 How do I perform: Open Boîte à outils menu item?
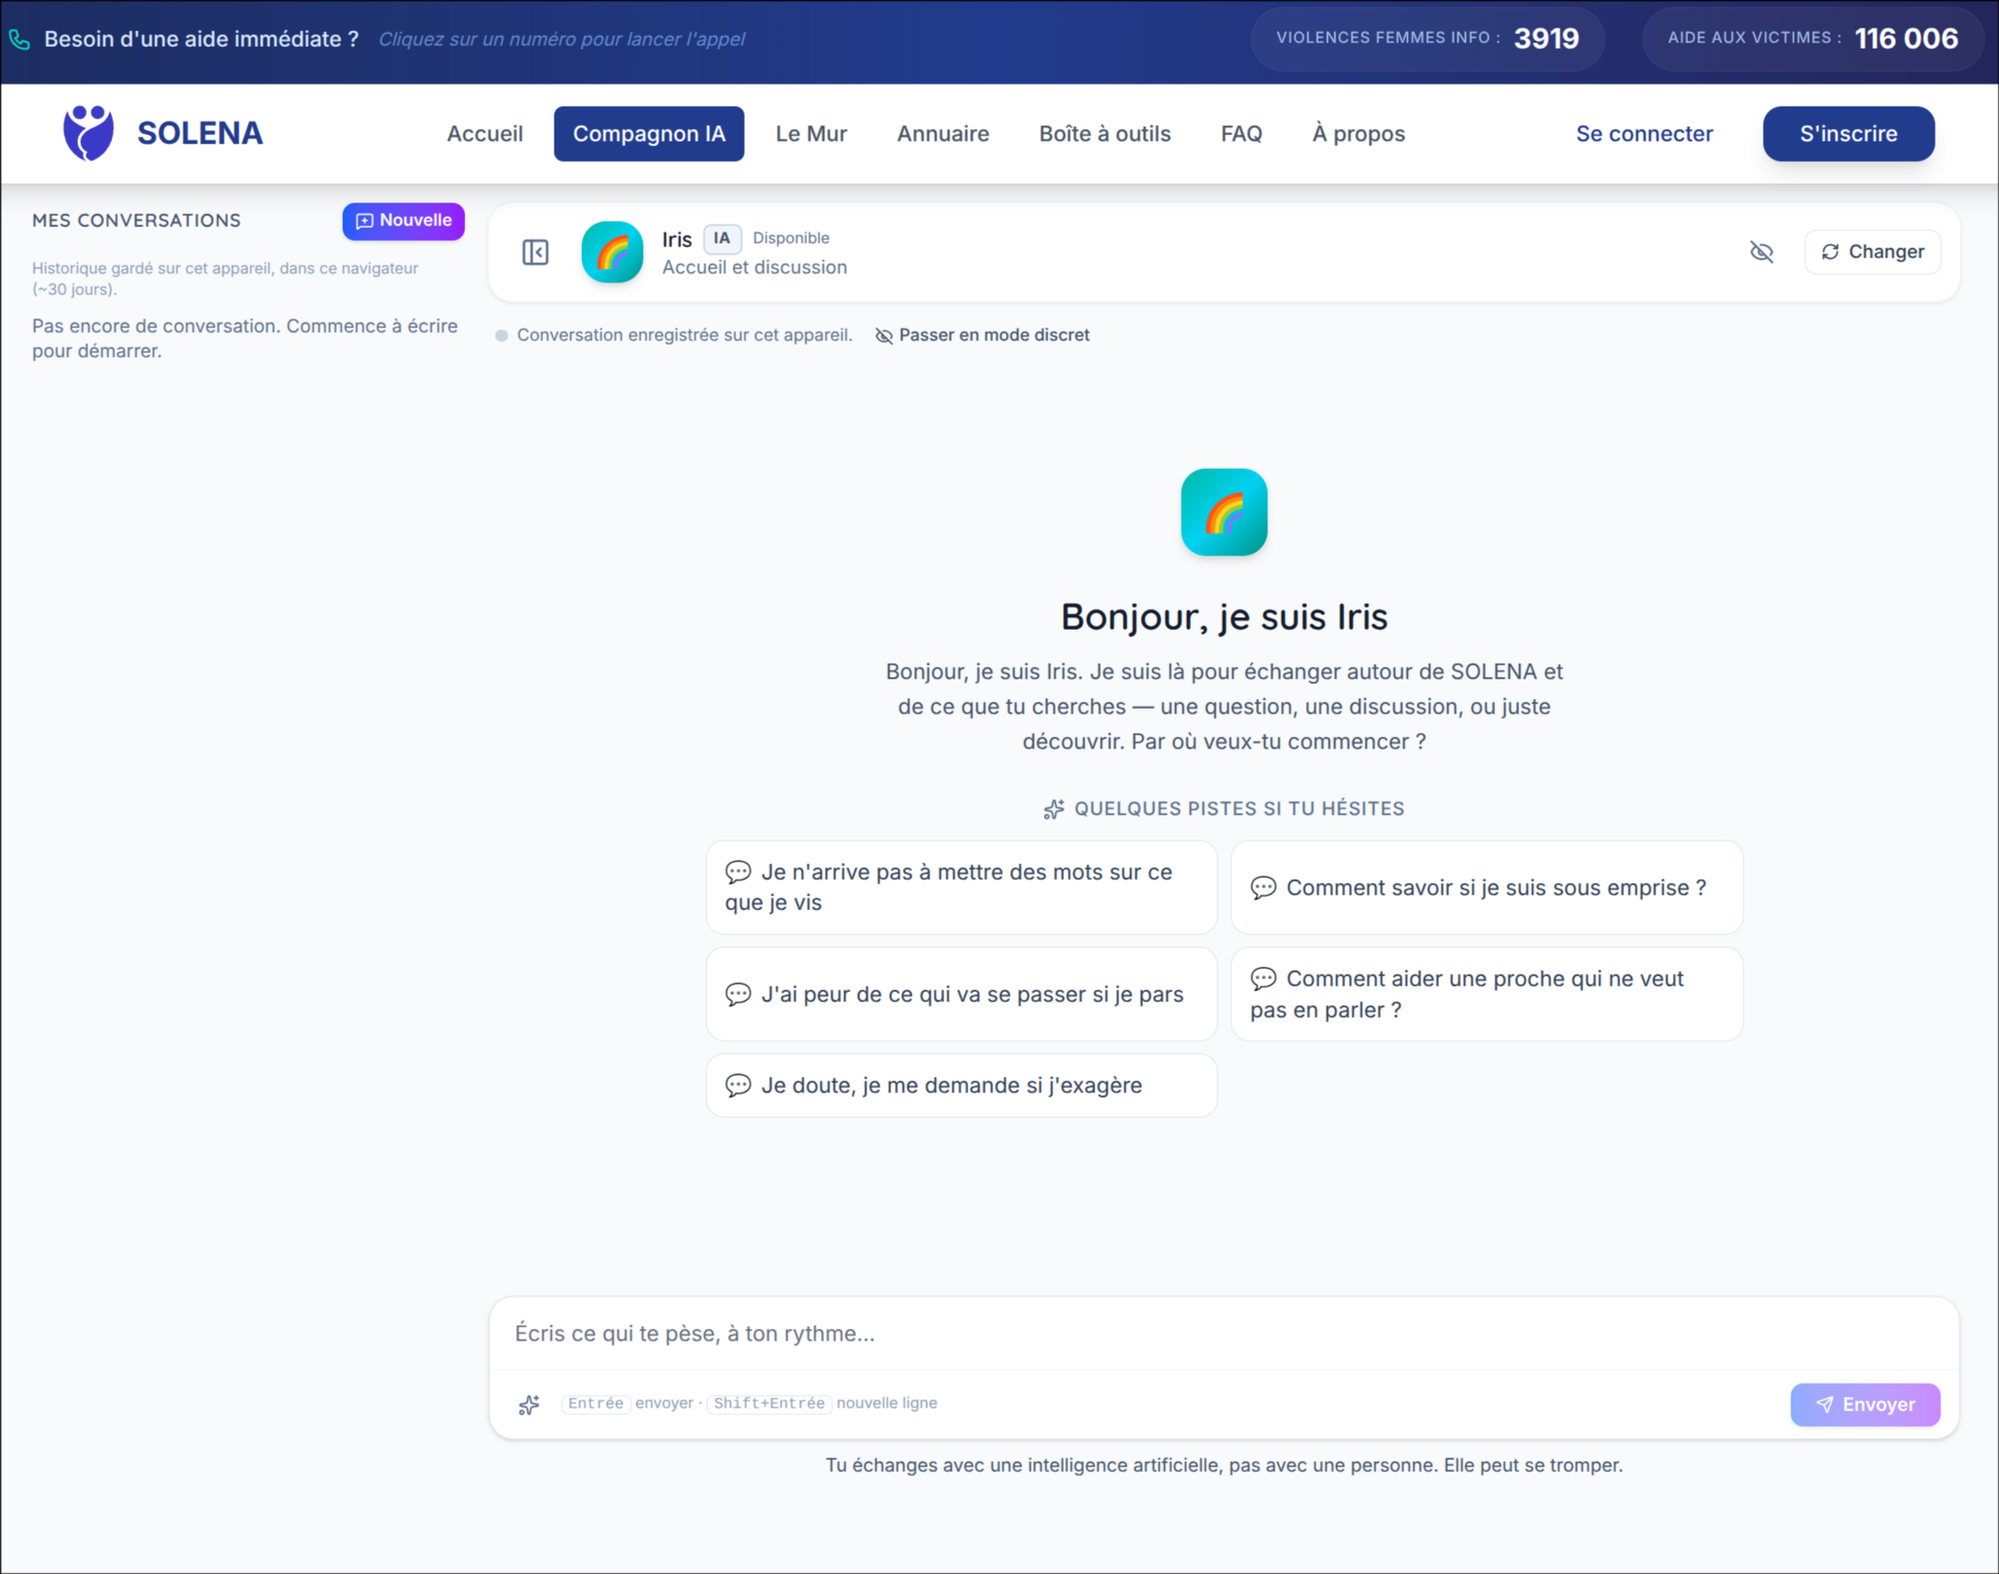click(x=1104, y=133)
